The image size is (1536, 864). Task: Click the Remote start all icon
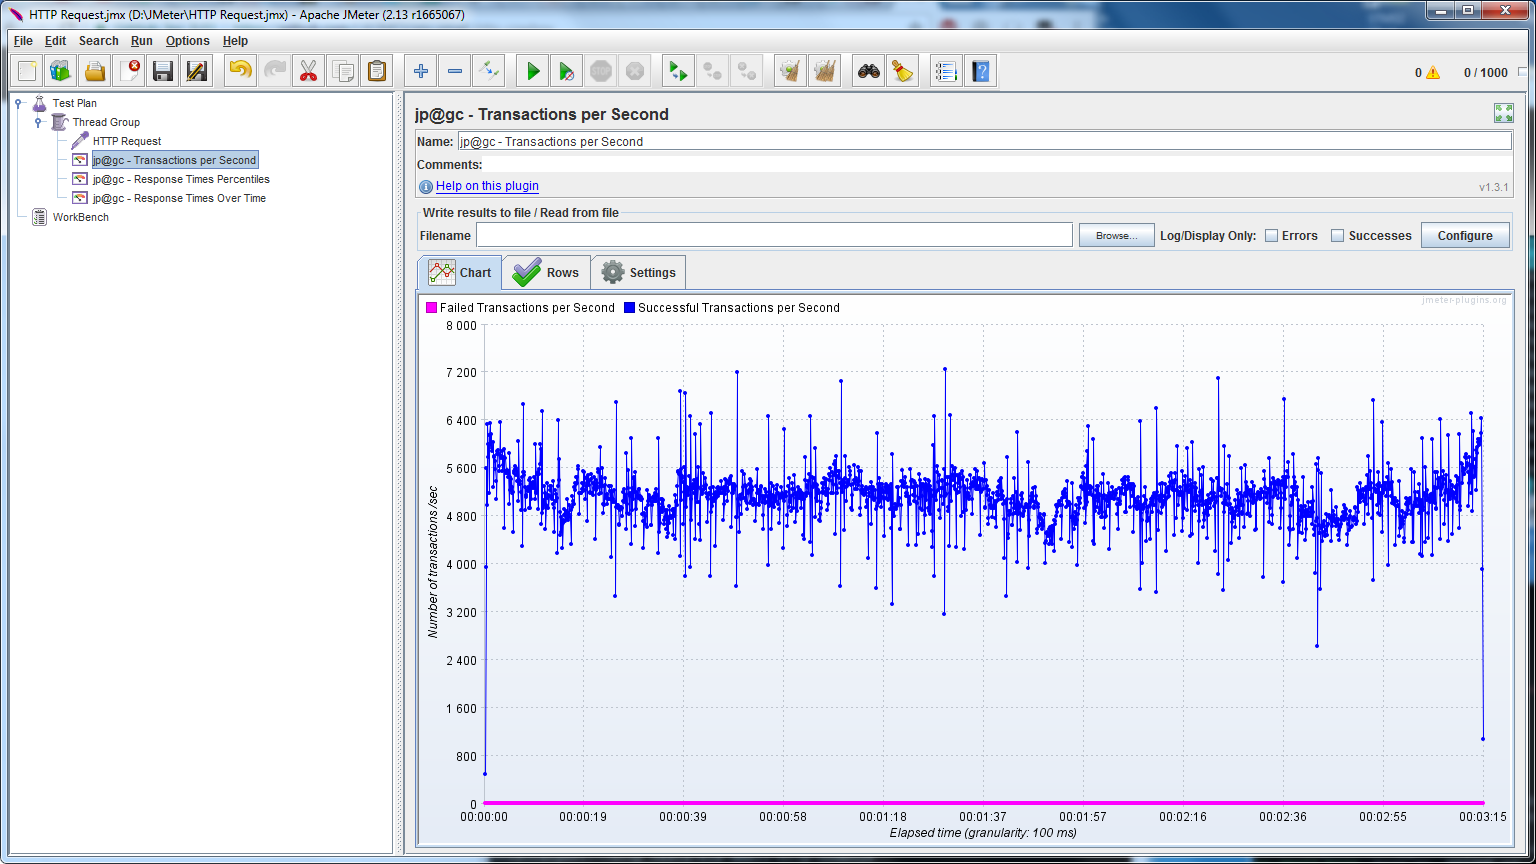(679, 71)
